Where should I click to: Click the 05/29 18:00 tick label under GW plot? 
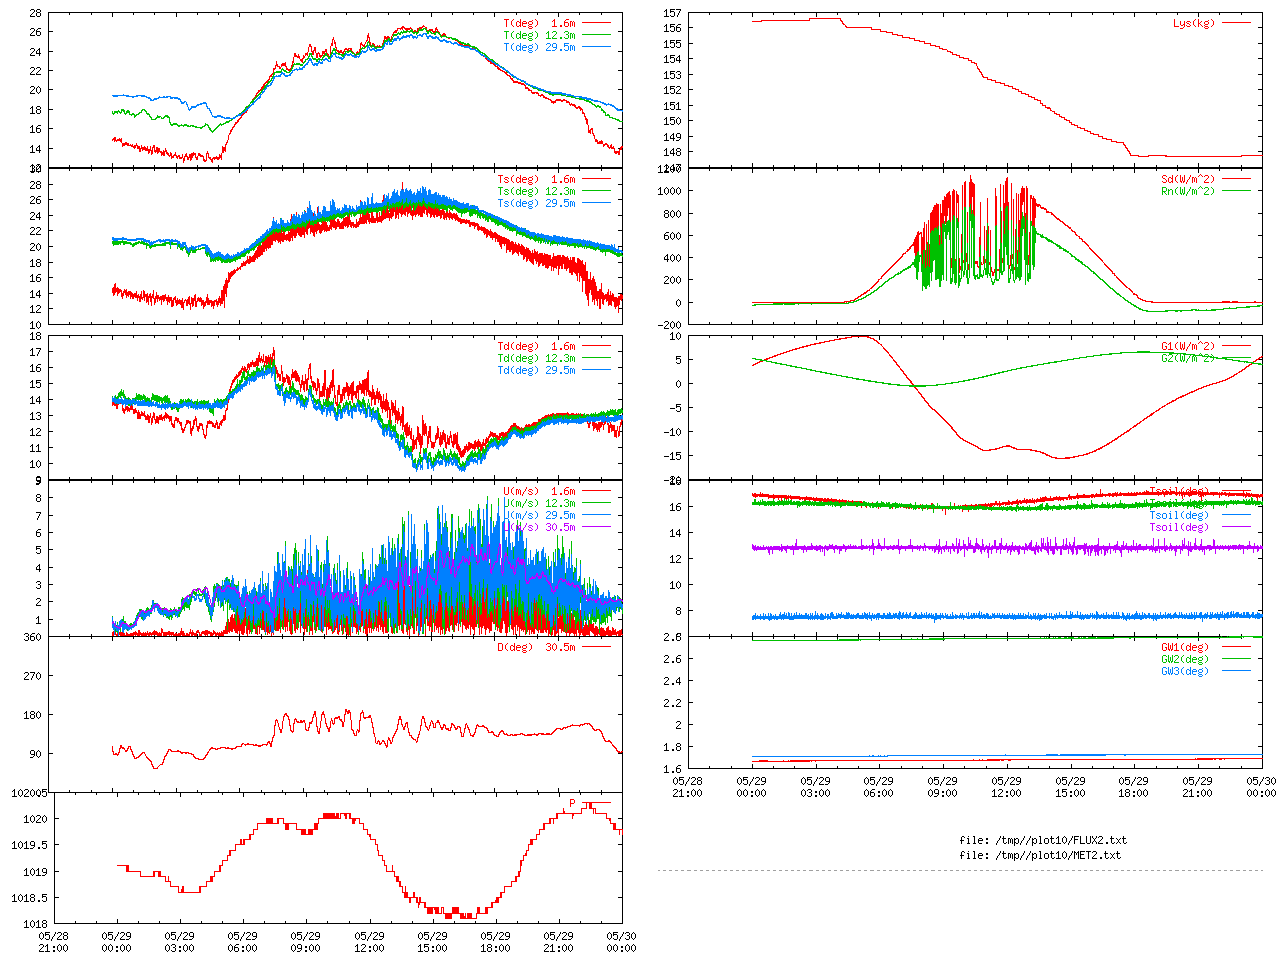pyautogui.click(x=1133, y=787)
